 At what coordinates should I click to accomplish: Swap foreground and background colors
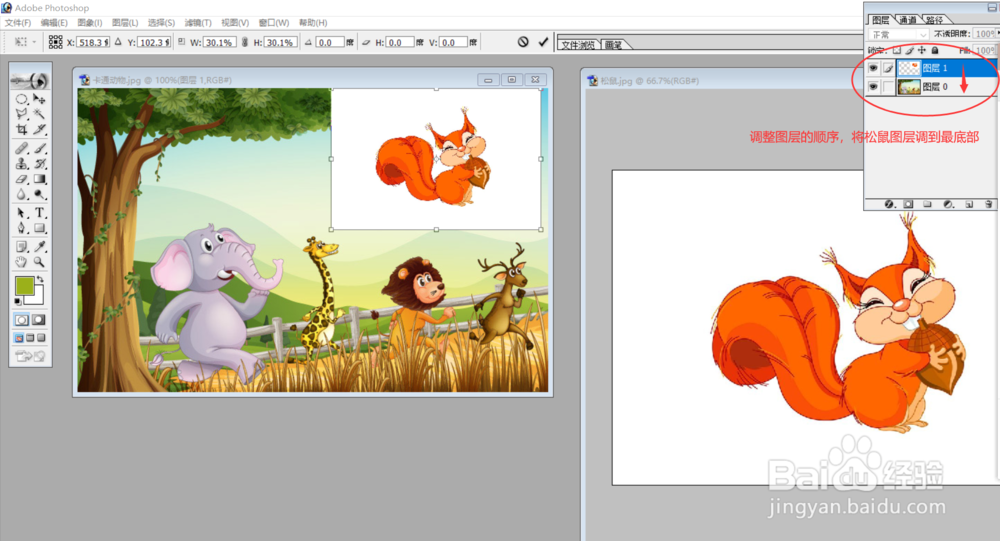click(40, 279)
